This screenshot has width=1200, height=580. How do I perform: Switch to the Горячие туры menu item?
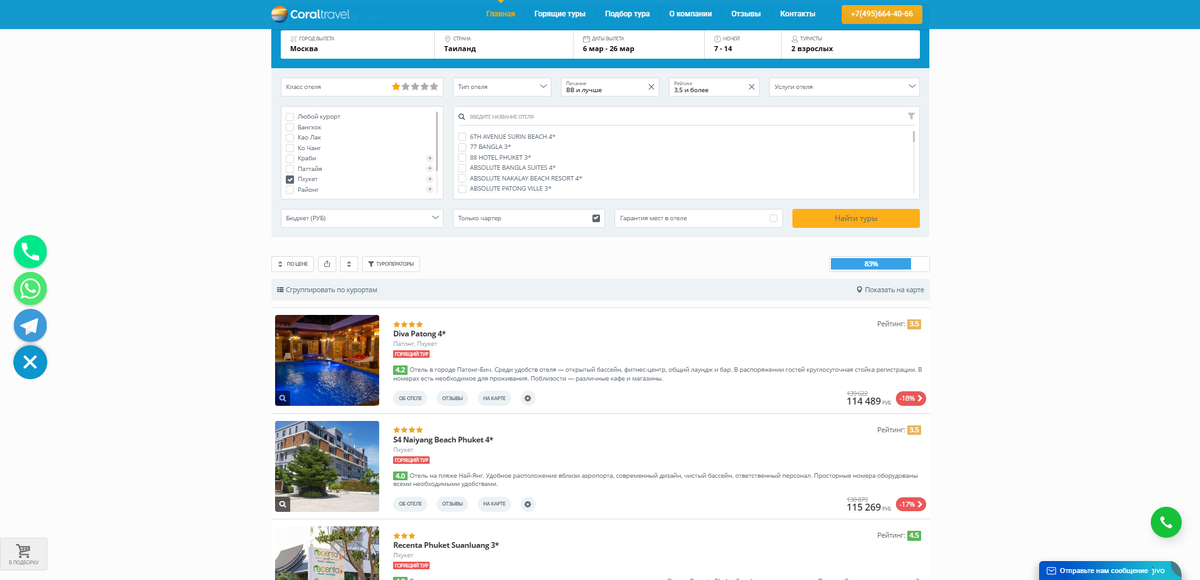561,13
